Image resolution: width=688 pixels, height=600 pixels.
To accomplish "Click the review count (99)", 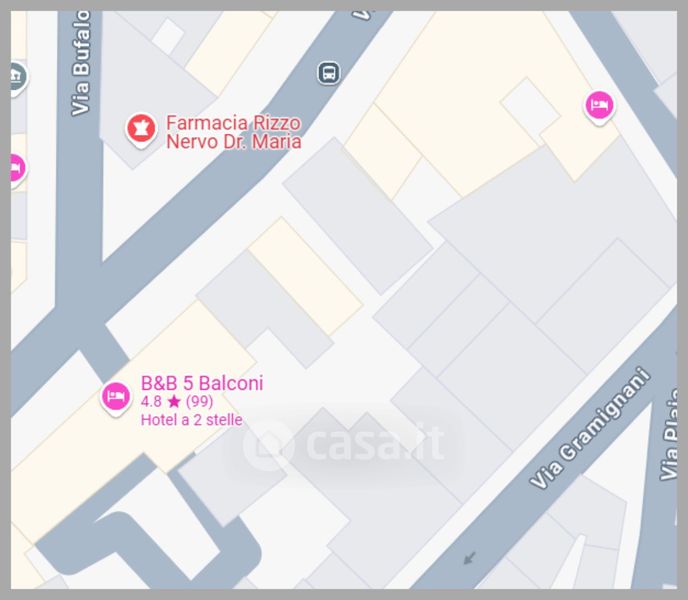I will tap(200, 401).
